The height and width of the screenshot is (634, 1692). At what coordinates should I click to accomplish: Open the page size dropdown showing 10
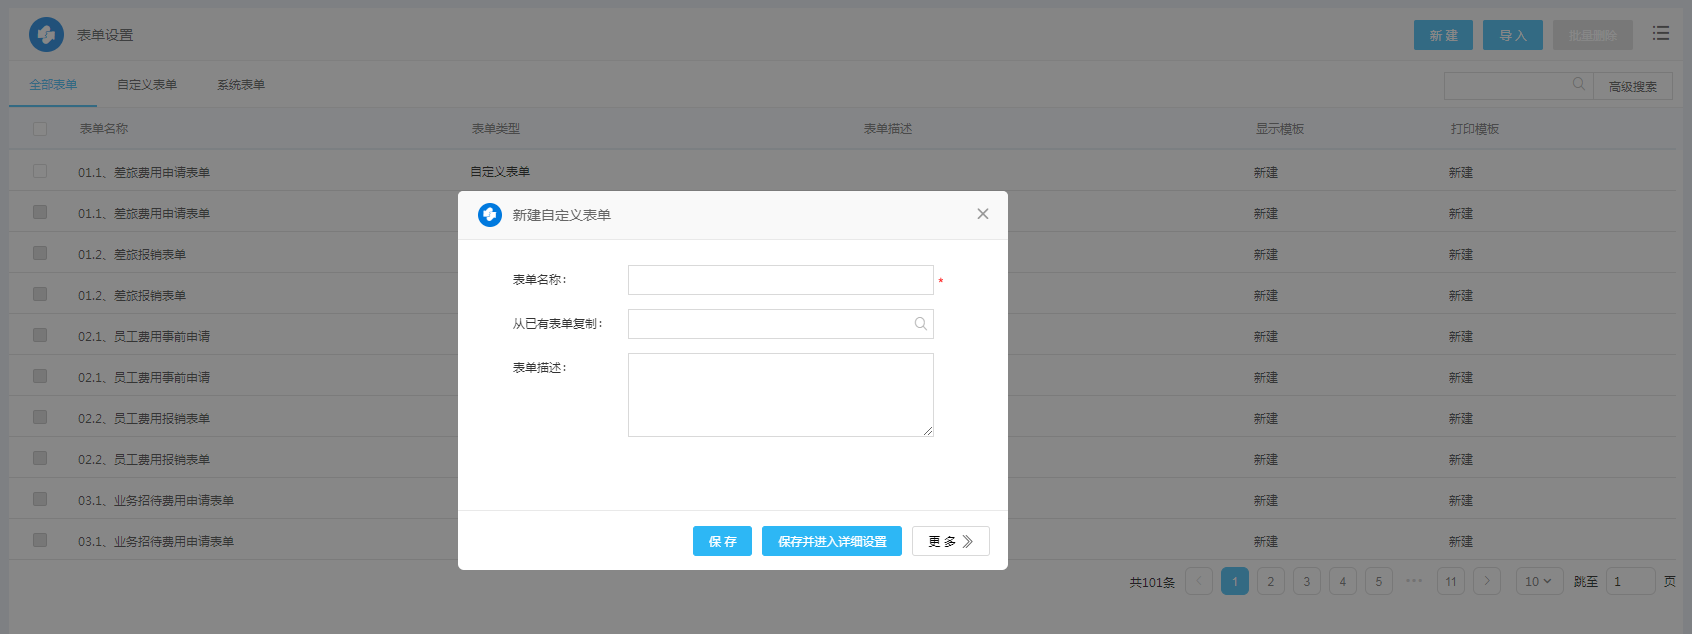pos(1538,581)
